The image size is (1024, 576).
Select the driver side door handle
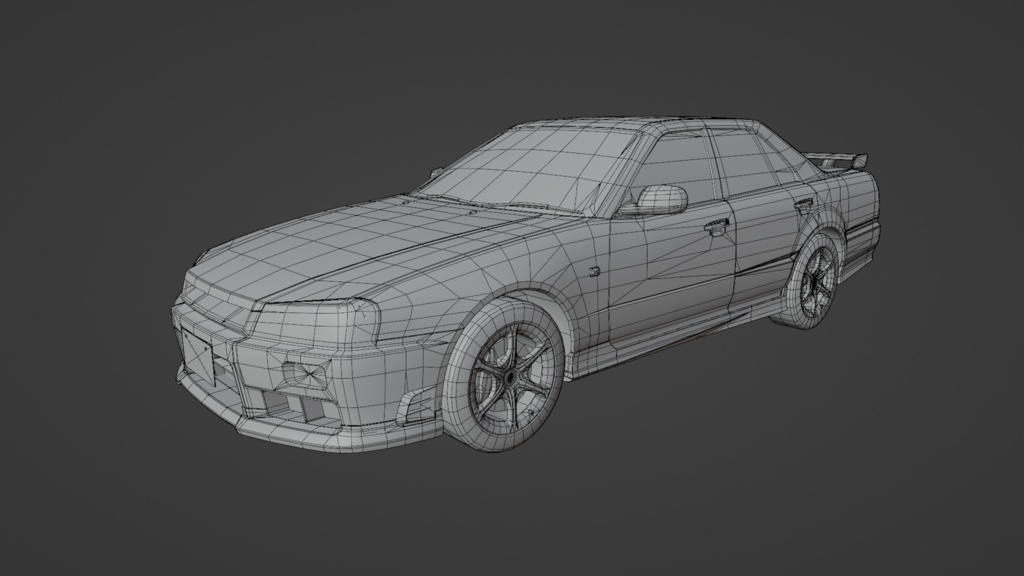(716, 226)
